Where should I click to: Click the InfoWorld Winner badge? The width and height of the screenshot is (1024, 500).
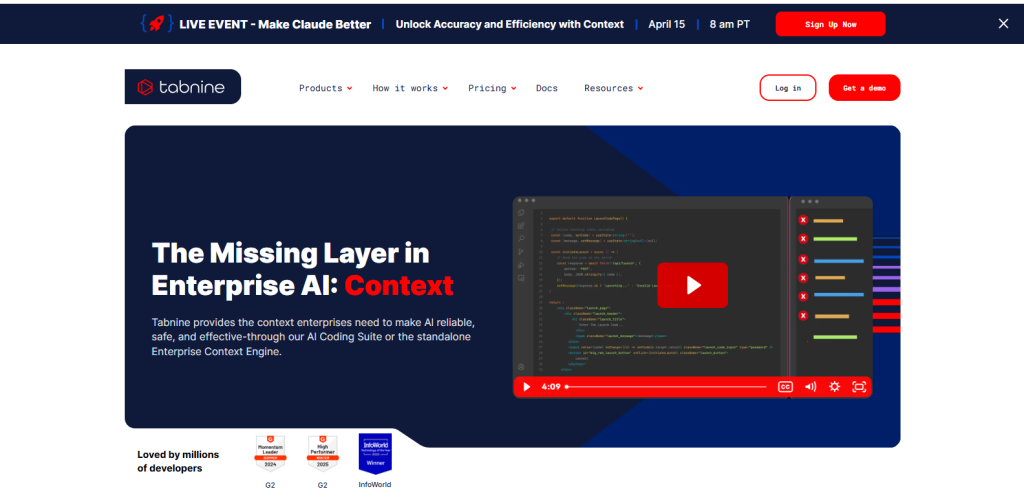click(x=375, y=453)
